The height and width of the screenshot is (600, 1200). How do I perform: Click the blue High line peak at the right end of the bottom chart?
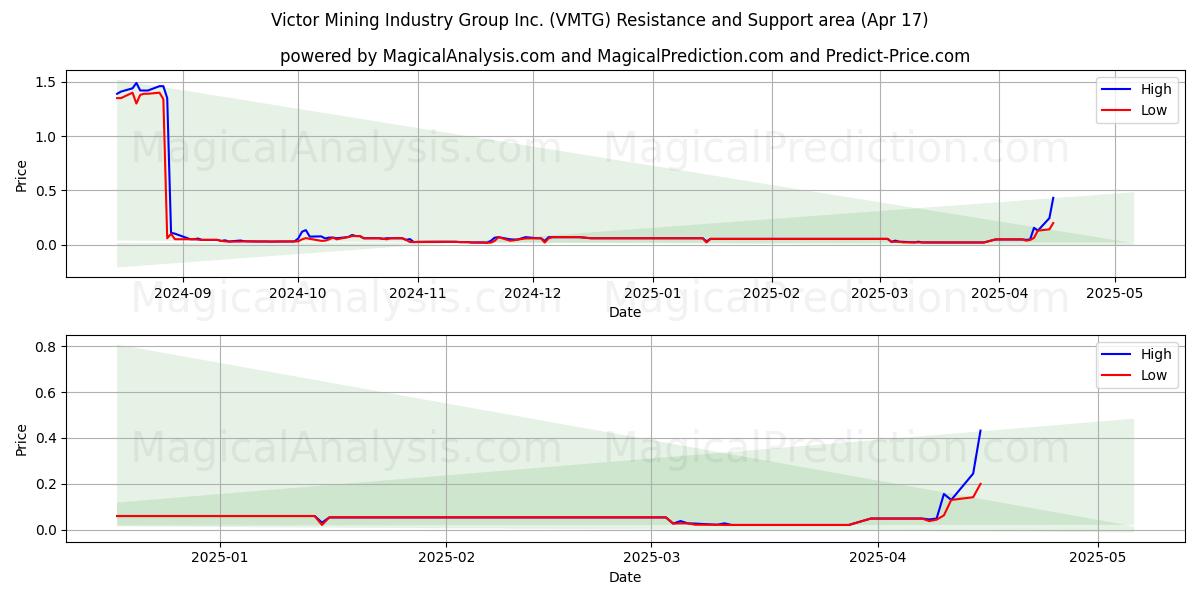coord(980,431)
